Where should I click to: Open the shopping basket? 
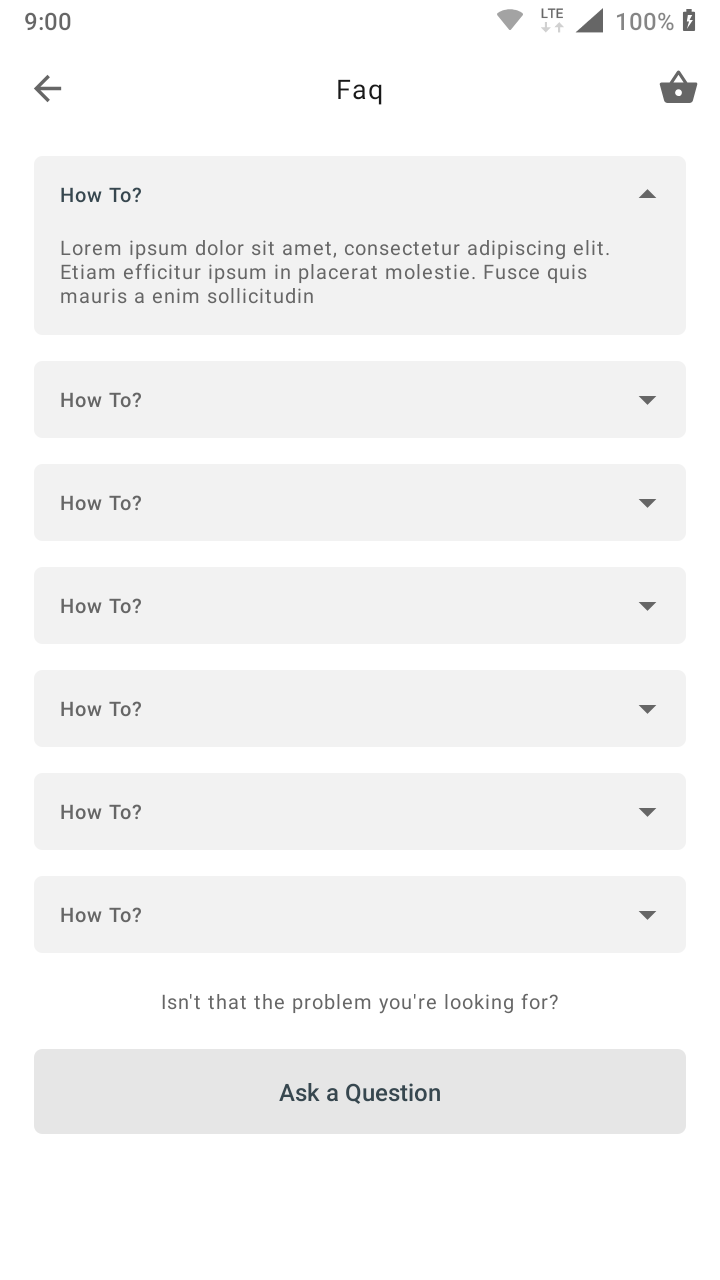click(678, 88)
